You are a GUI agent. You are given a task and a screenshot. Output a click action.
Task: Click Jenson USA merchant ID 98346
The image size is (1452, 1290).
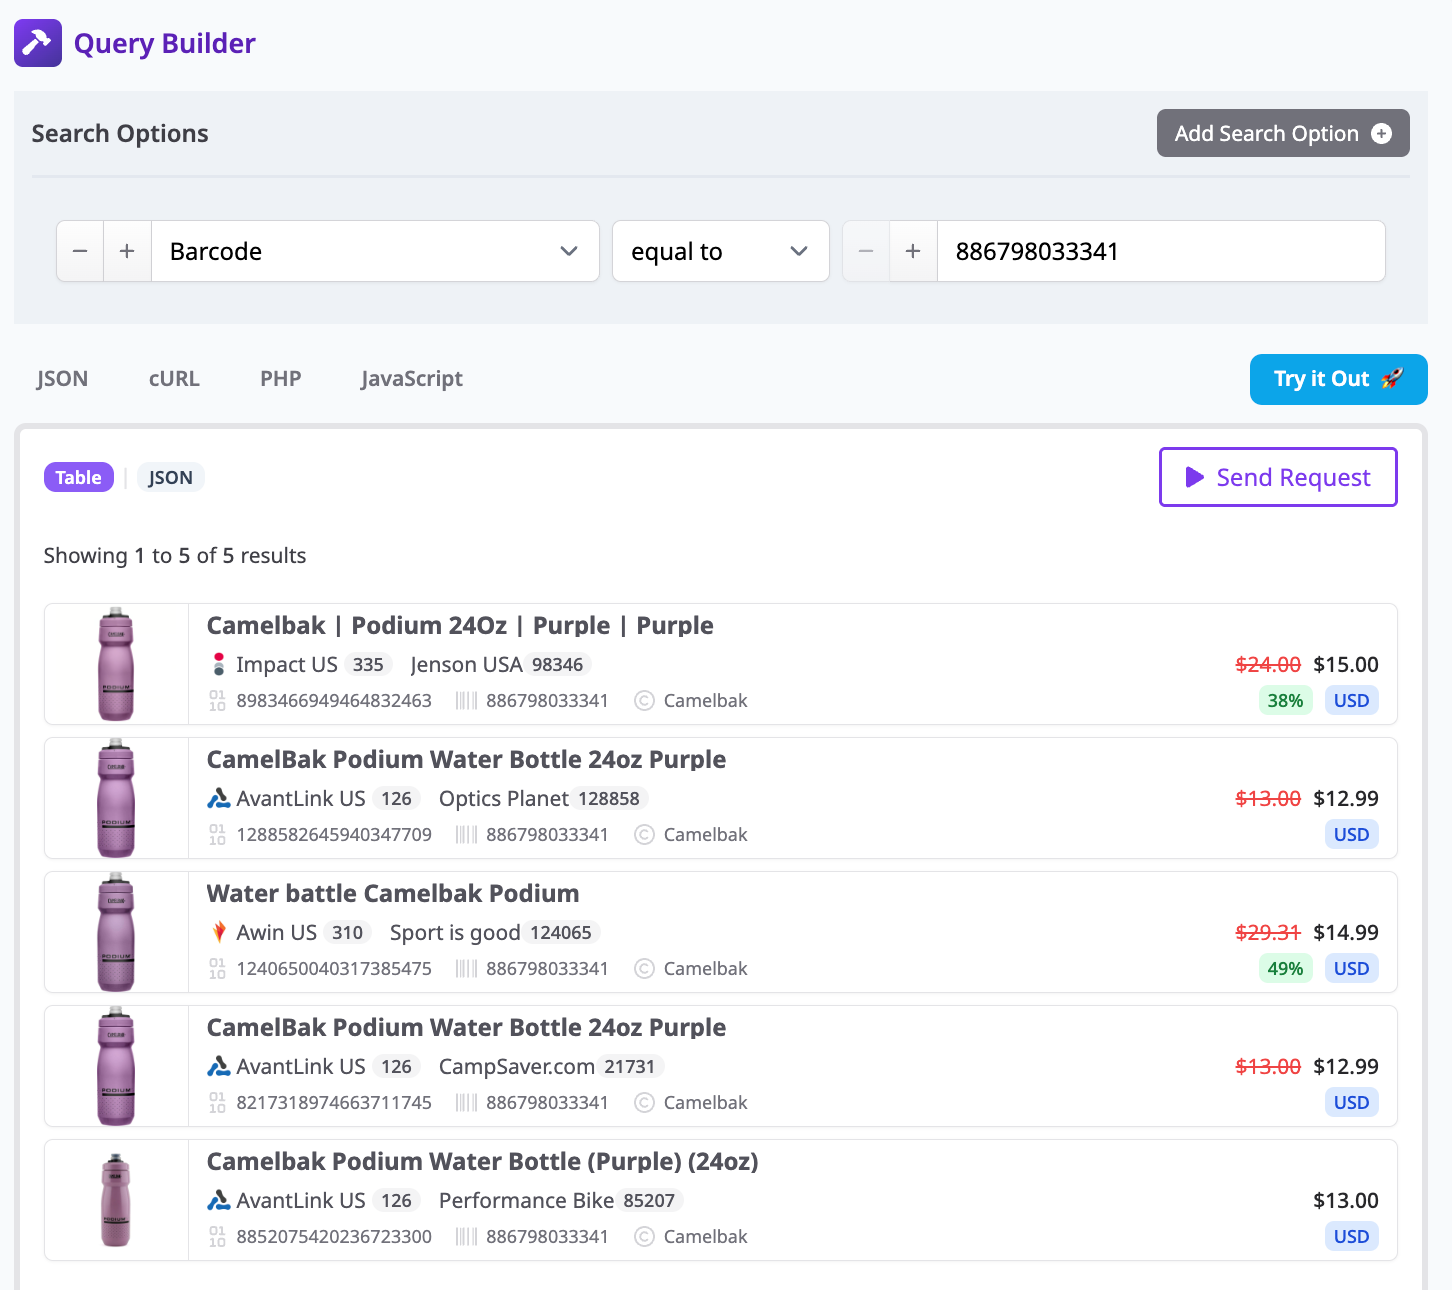pyautogui.click(x=557, y=664)
